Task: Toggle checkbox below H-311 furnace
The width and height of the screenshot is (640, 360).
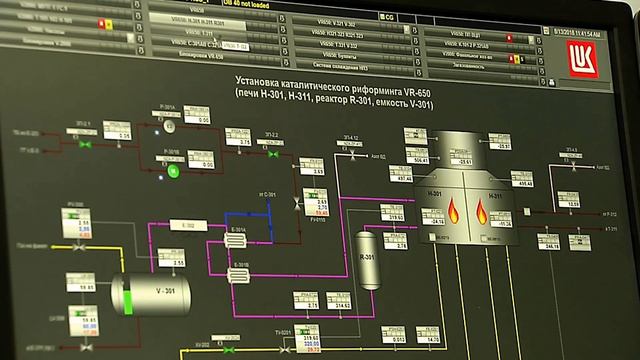Action: coord(484,238)
